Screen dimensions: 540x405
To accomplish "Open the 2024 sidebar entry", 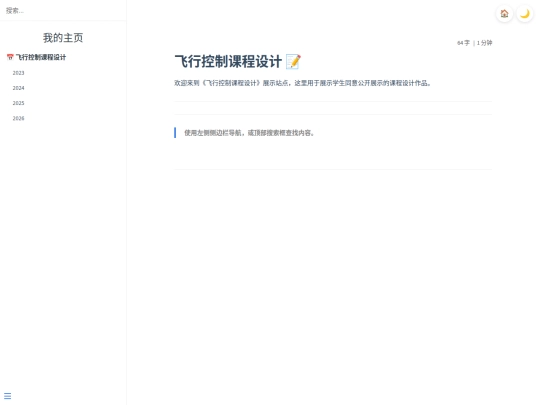I will (x=19, y=88).
